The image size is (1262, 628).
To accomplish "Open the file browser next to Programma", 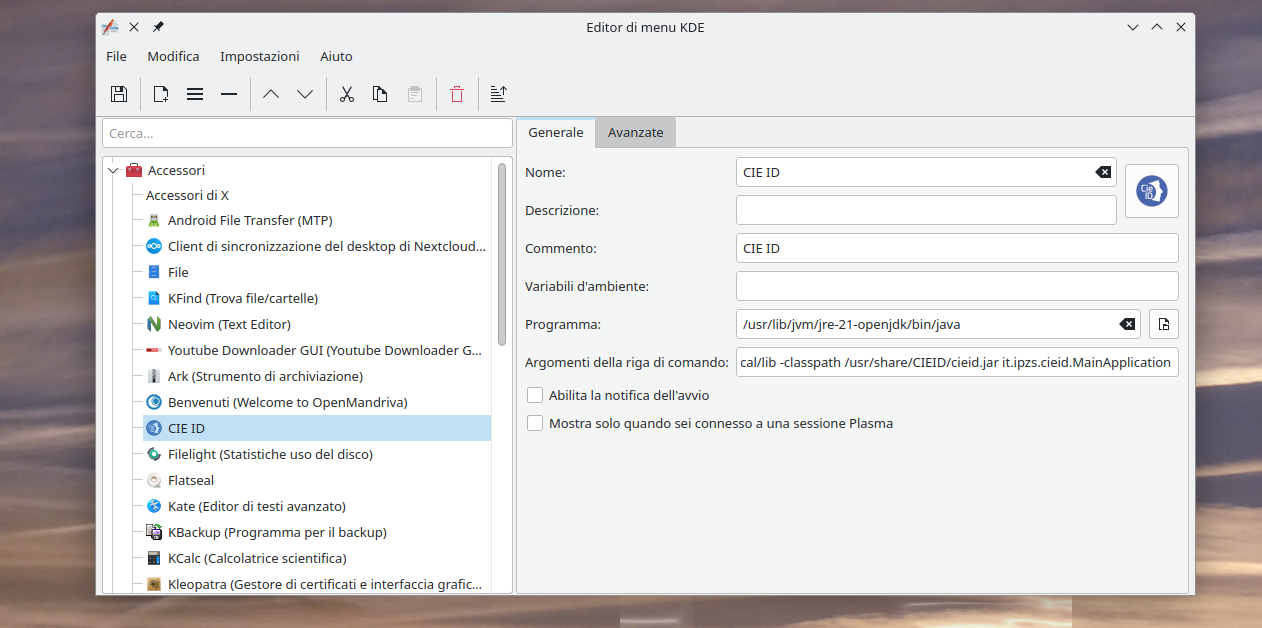I will coord(1164,324).
